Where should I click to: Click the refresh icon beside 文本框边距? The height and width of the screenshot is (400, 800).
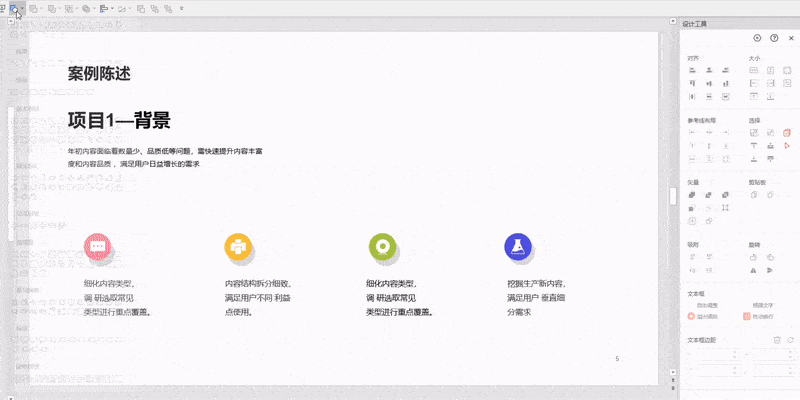coord(790,340)
